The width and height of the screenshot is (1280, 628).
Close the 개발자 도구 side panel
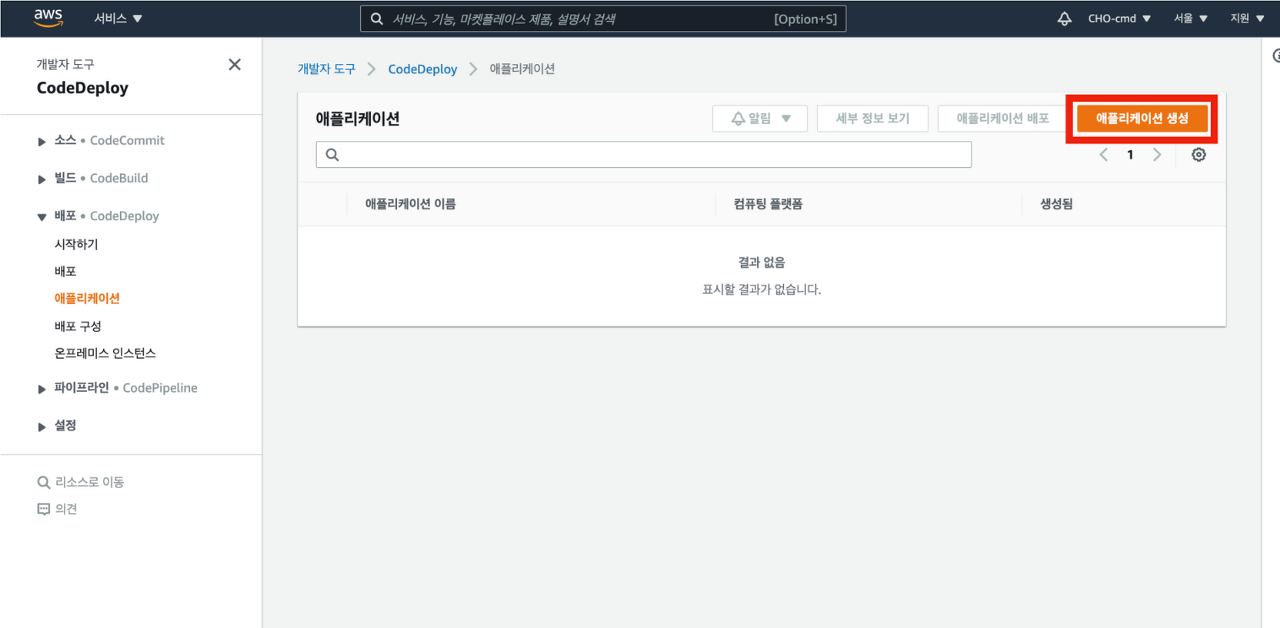(235, 65)
